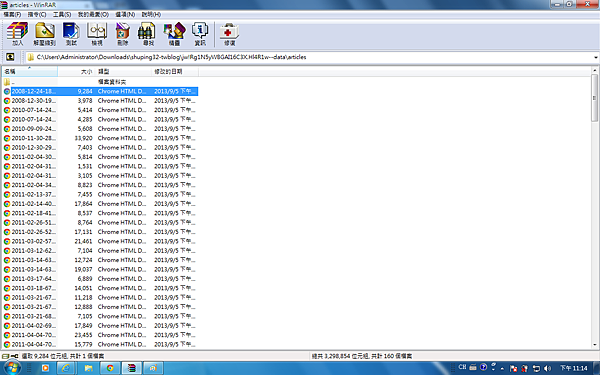
Task: Open the Help (說明) menu
Action: 151,15
